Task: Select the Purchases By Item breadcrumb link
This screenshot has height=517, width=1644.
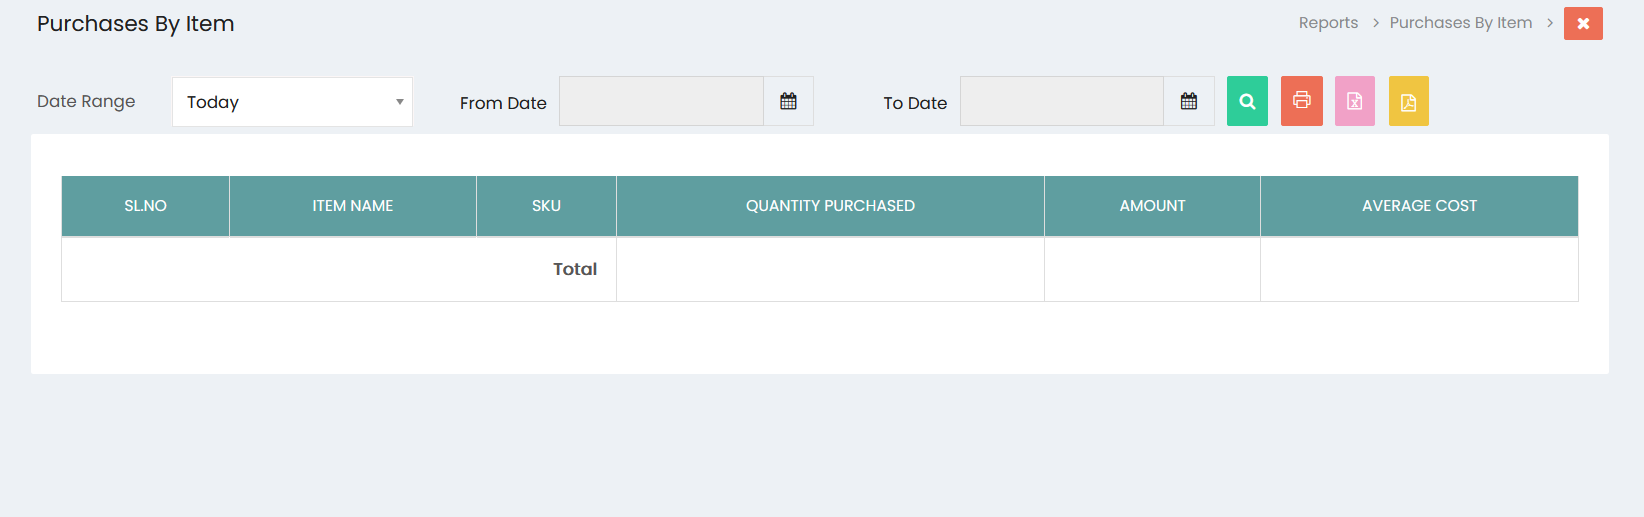Action: 1460,23
